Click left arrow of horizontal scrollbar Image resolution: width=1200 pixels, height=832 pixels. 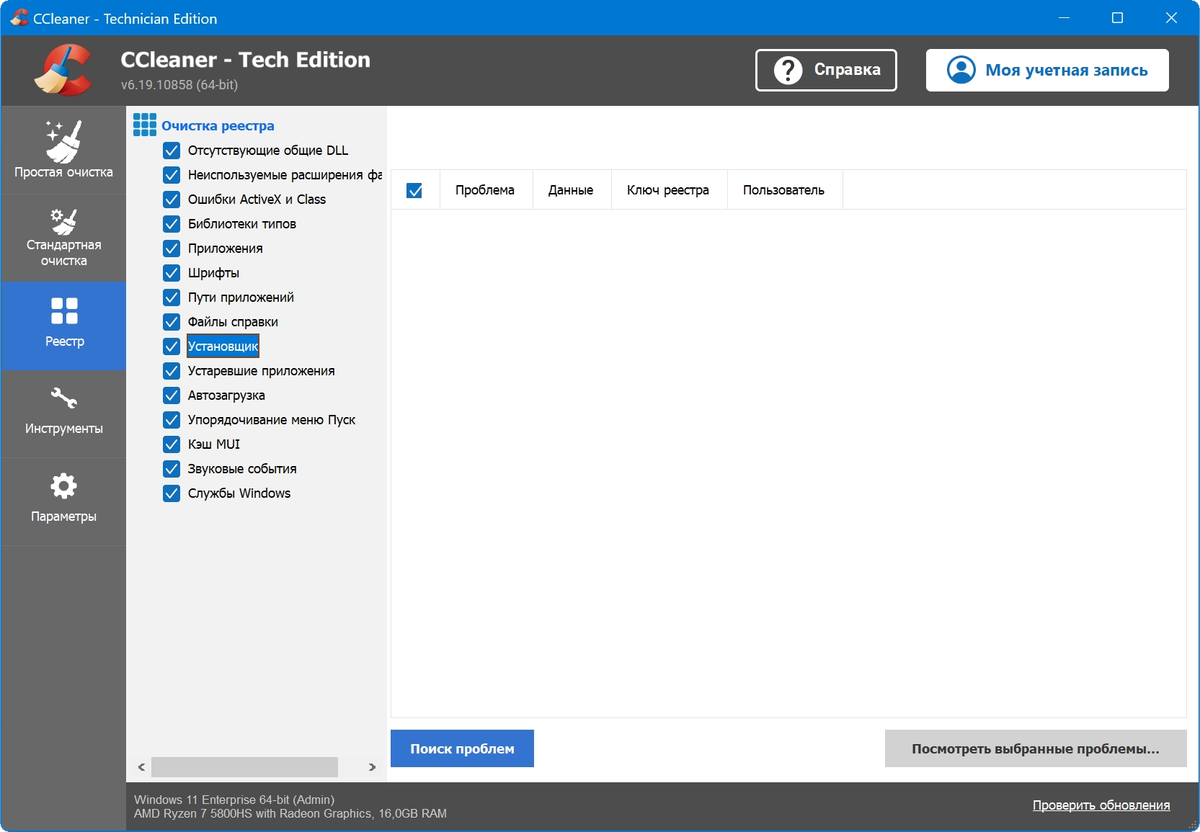tap(141, 767)
